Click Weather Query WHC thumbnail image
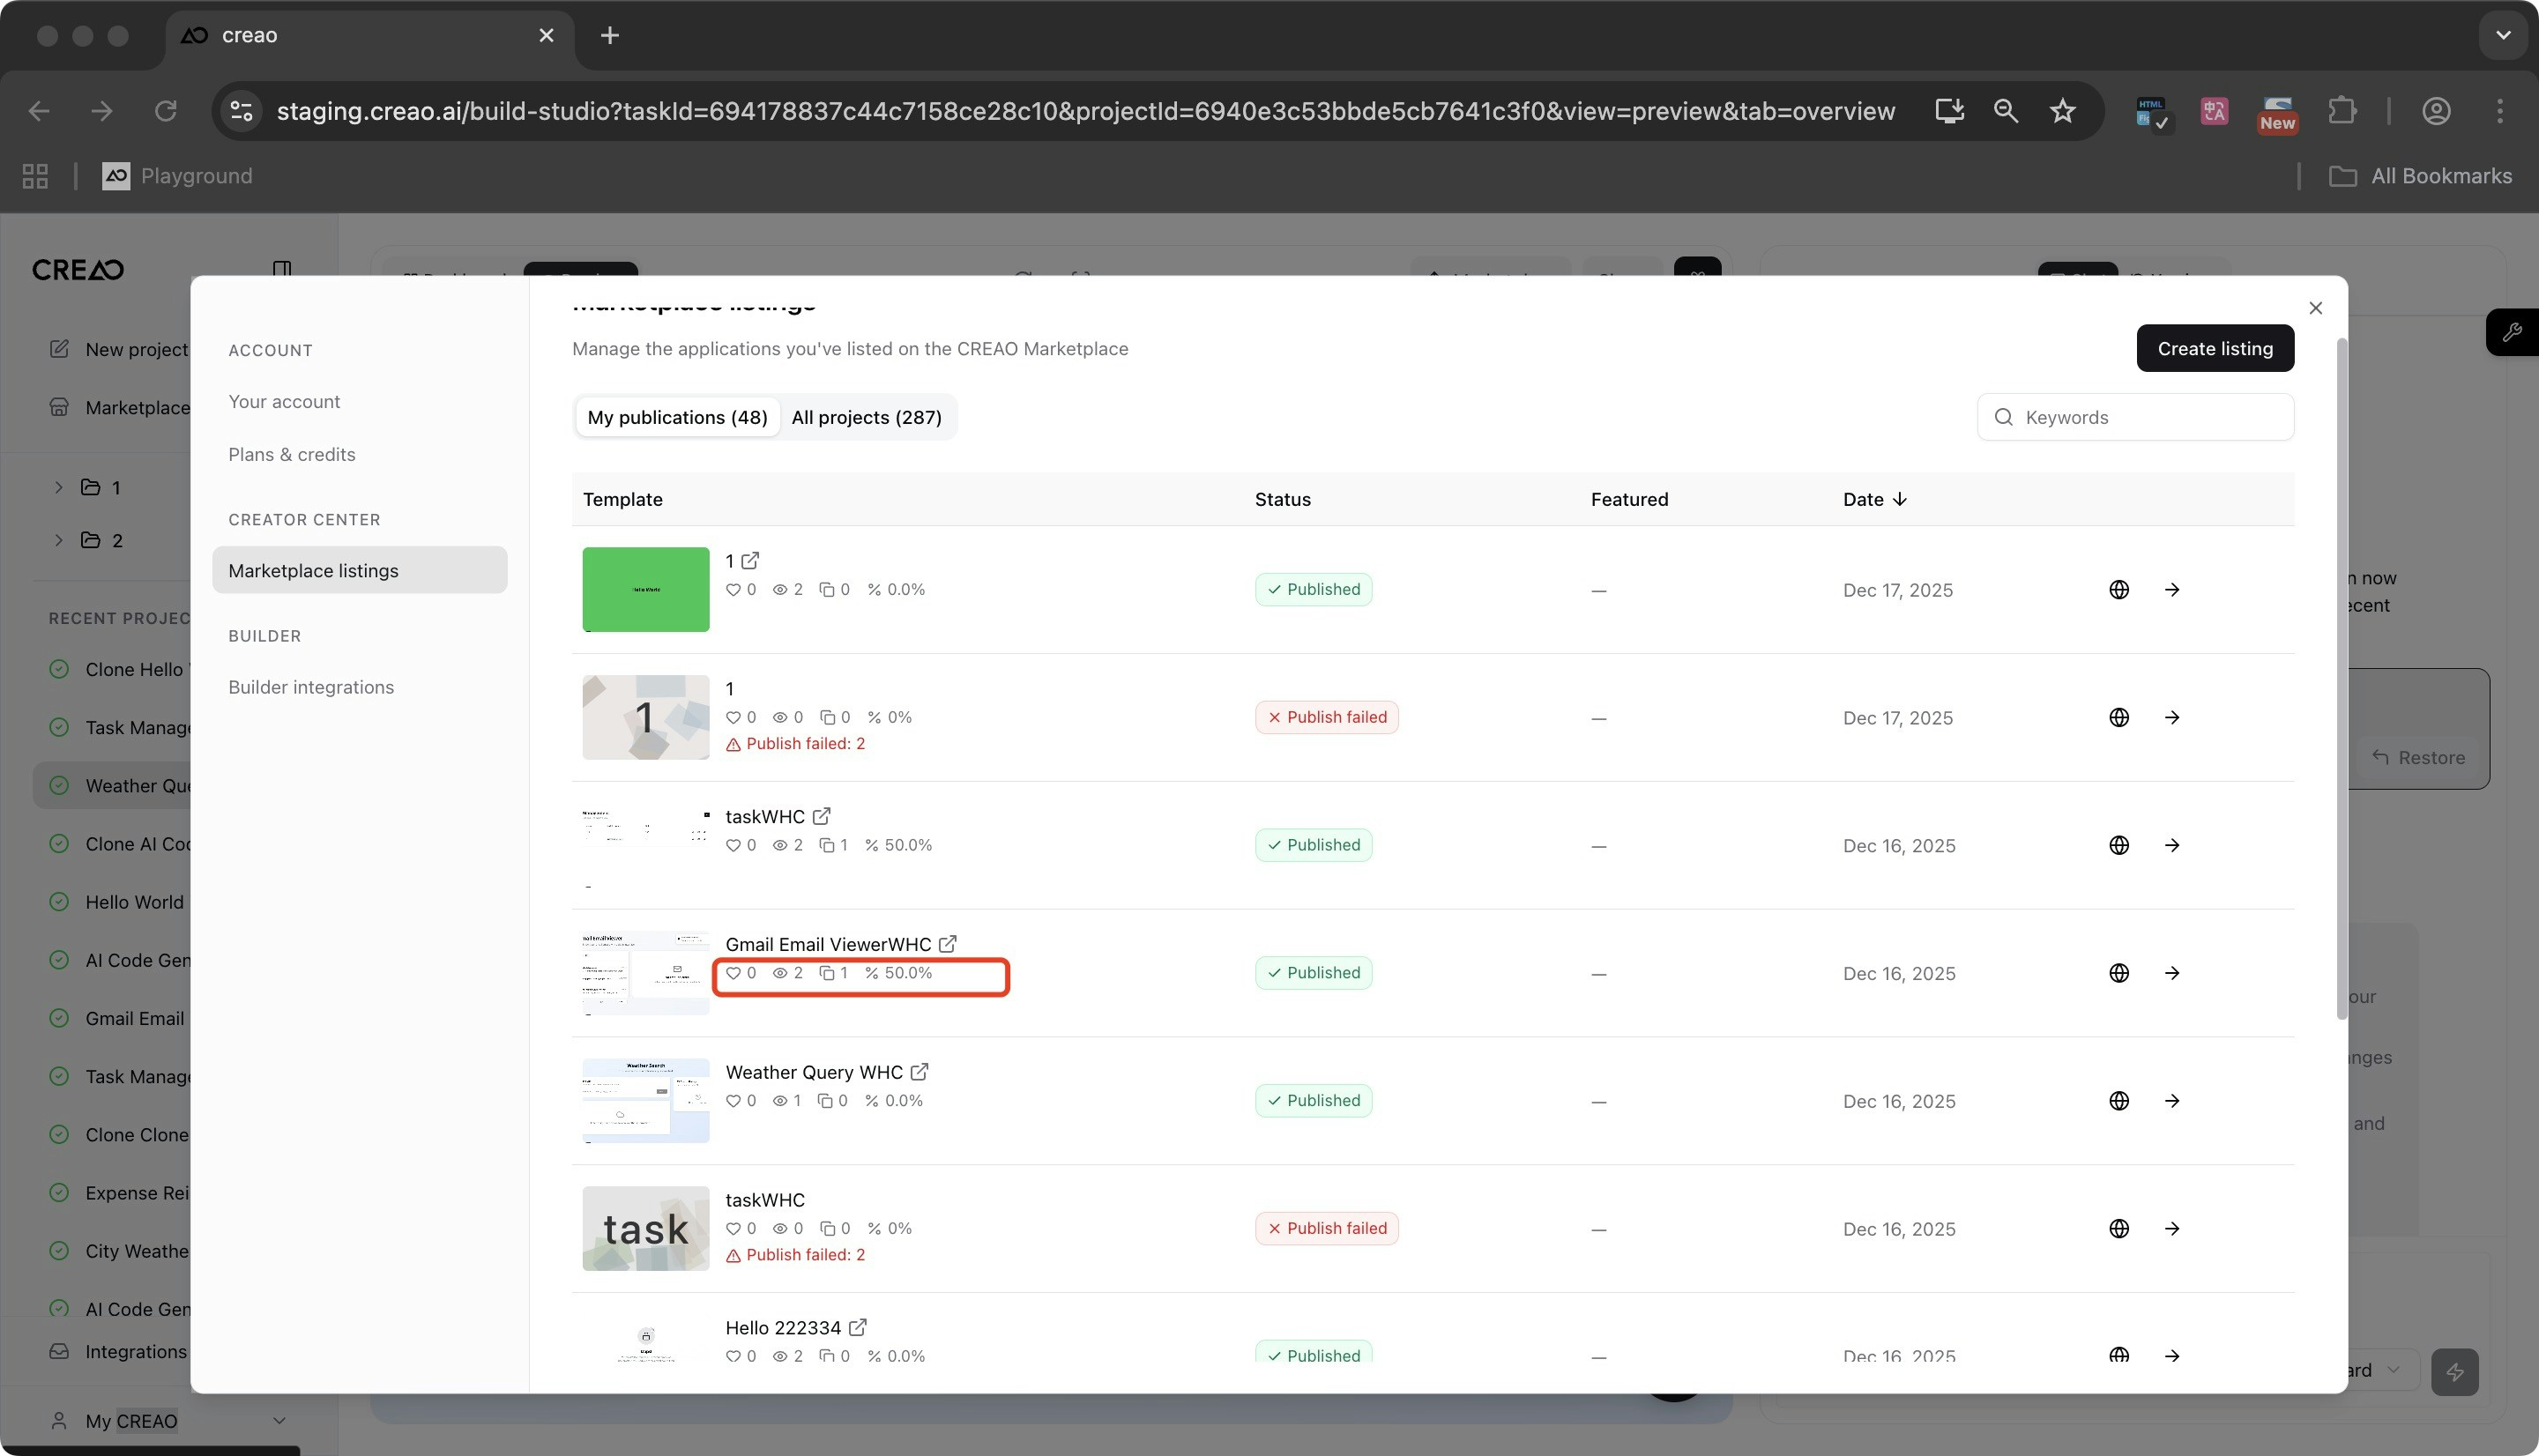Image resolution: width=2539 pixels, height=1456 pixels. coord(645,1100)
